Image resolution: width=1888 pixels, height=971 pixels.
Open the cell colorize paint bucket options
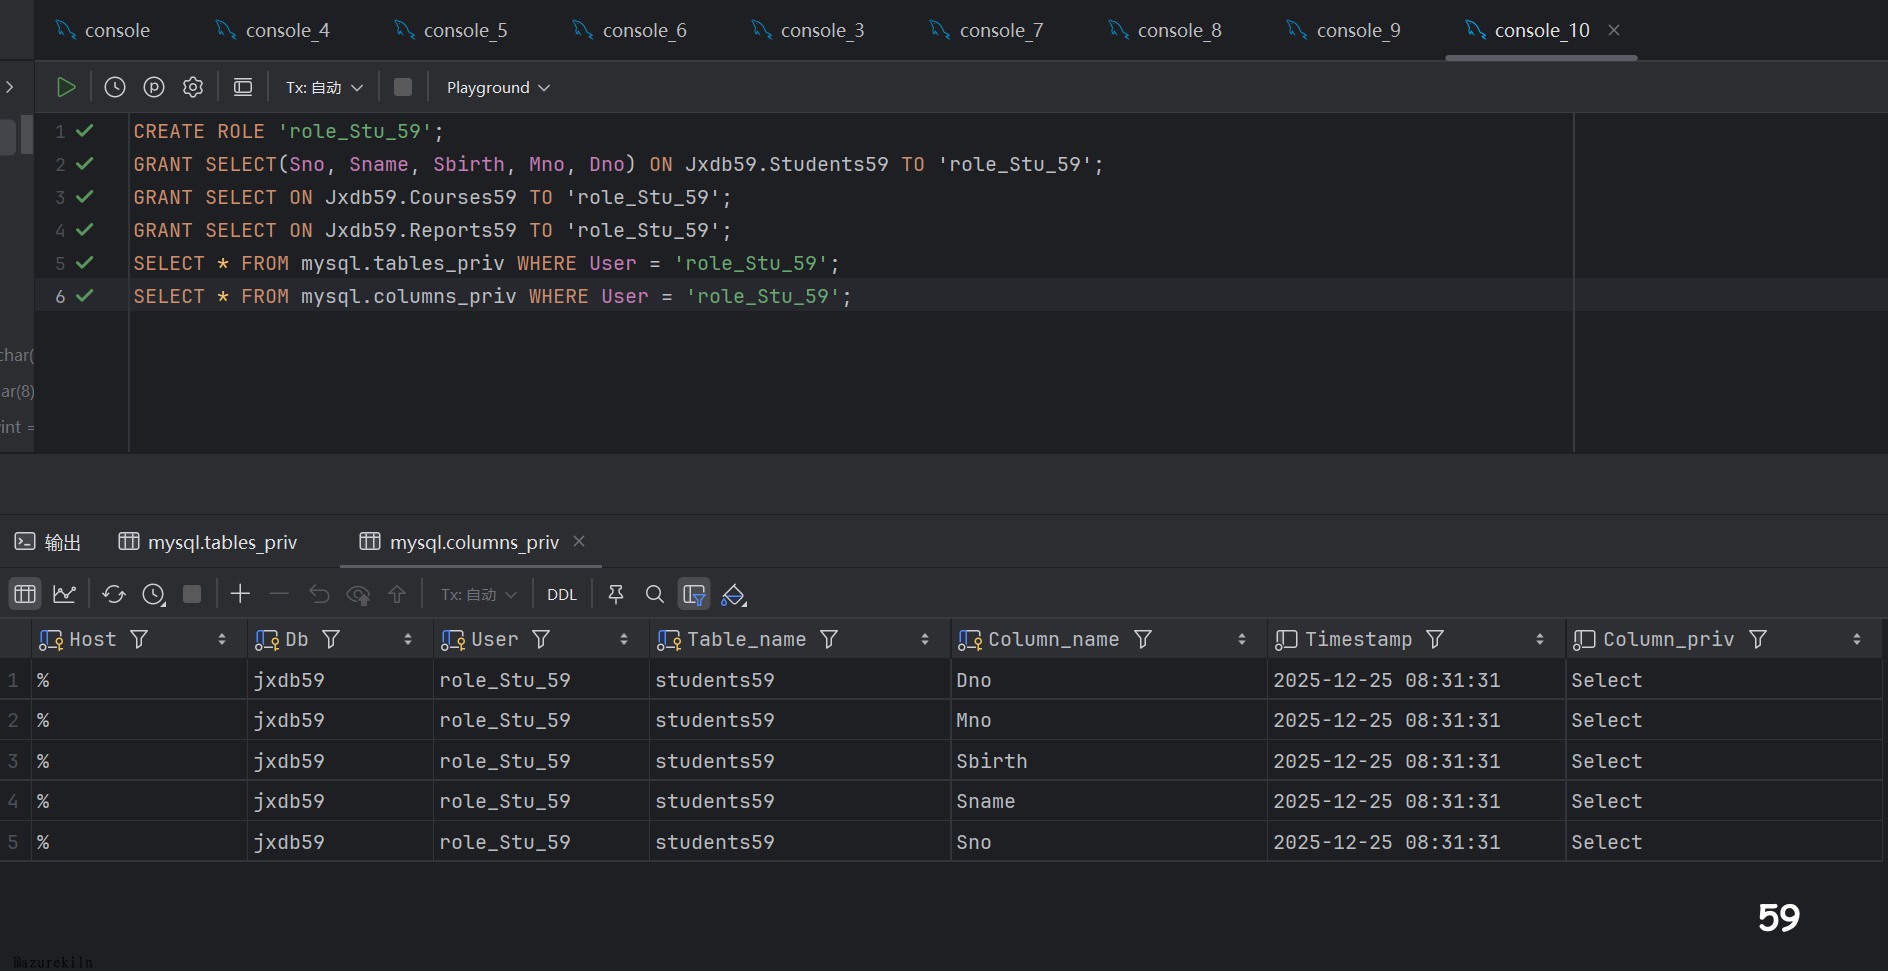tap(734, 595)
